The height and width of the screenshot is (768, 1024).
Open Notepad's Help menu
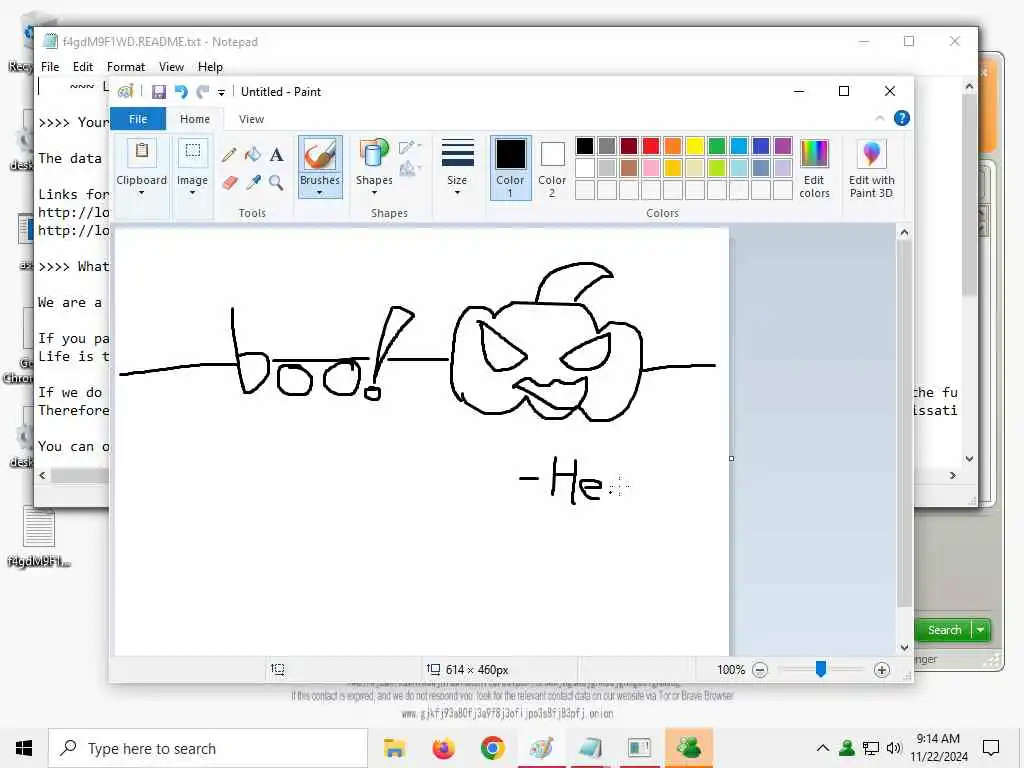click(210, 67)
